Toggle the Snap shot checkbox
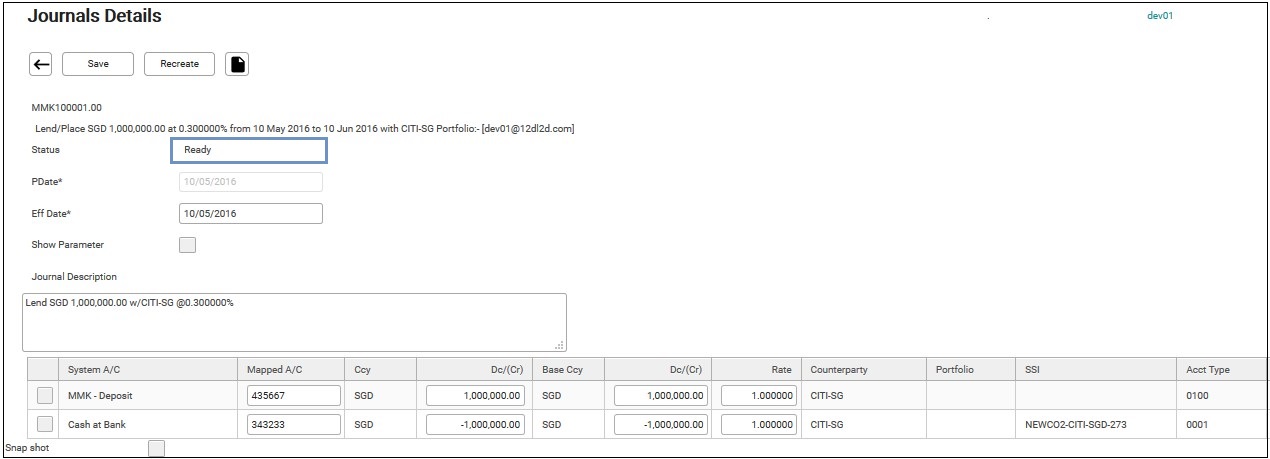The image size is (1270, 459). tap(156, 448)
